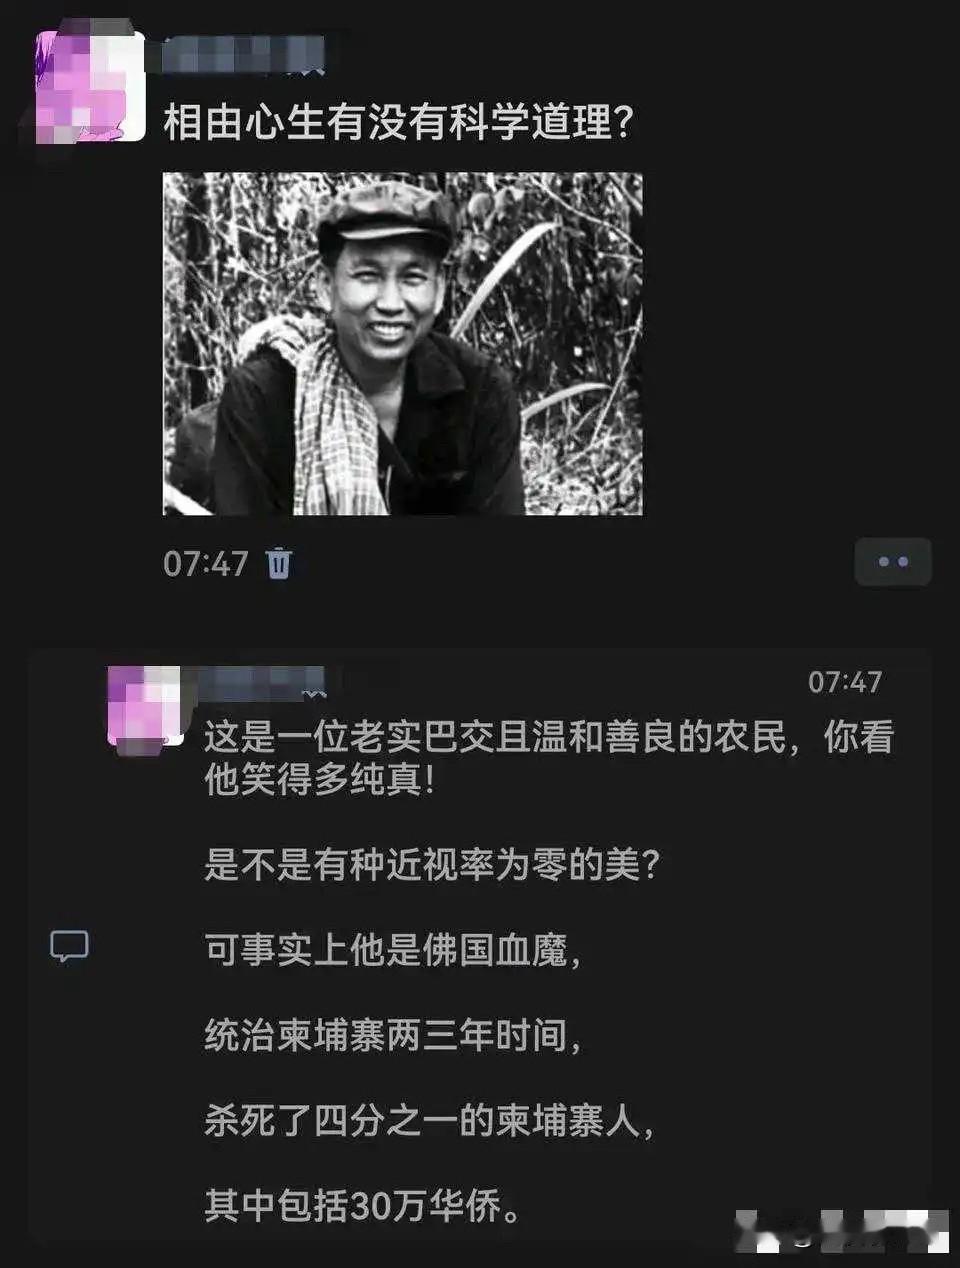
Task: Select the post author's blurred username
Action: (x=236, y=54)
